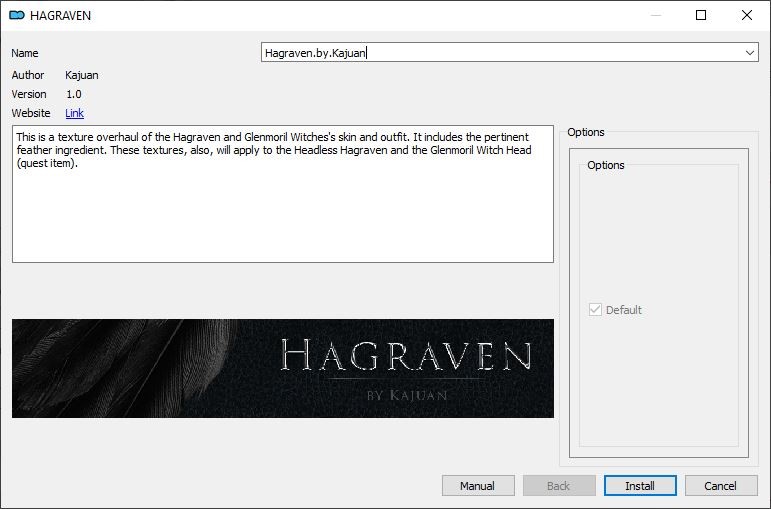Close the HAGRAVEN window
This screenshot has width=771, height=509.
tap(747, 15)
